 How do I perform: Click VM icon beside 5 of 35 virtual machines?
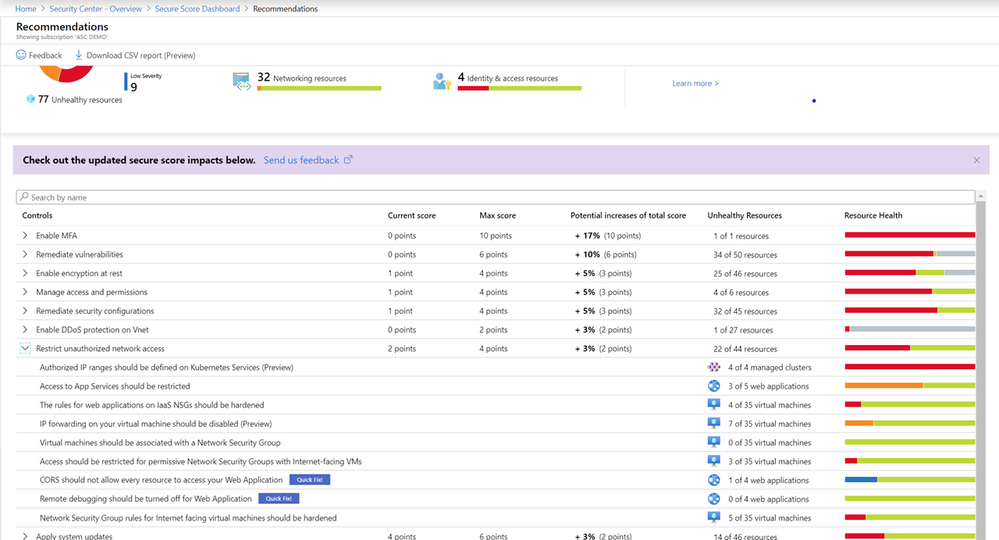(x=714, y=517)
